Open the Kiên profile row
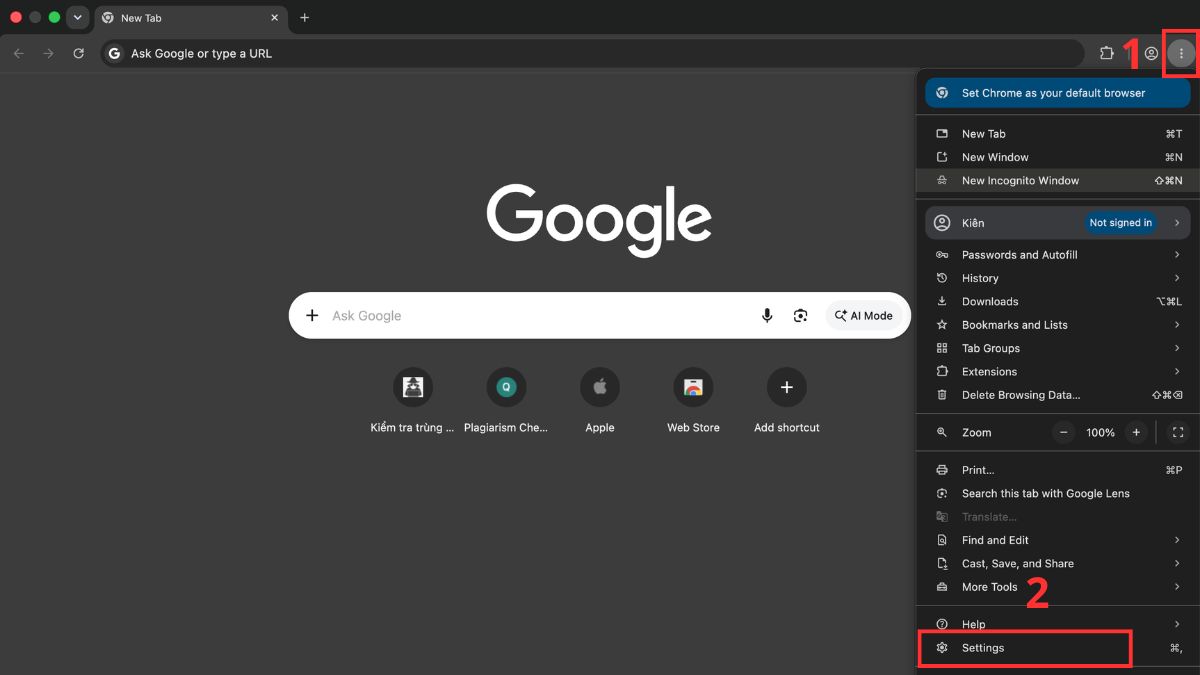The width and height of the screenshot is (1200, 675). tap(1058, 223)
